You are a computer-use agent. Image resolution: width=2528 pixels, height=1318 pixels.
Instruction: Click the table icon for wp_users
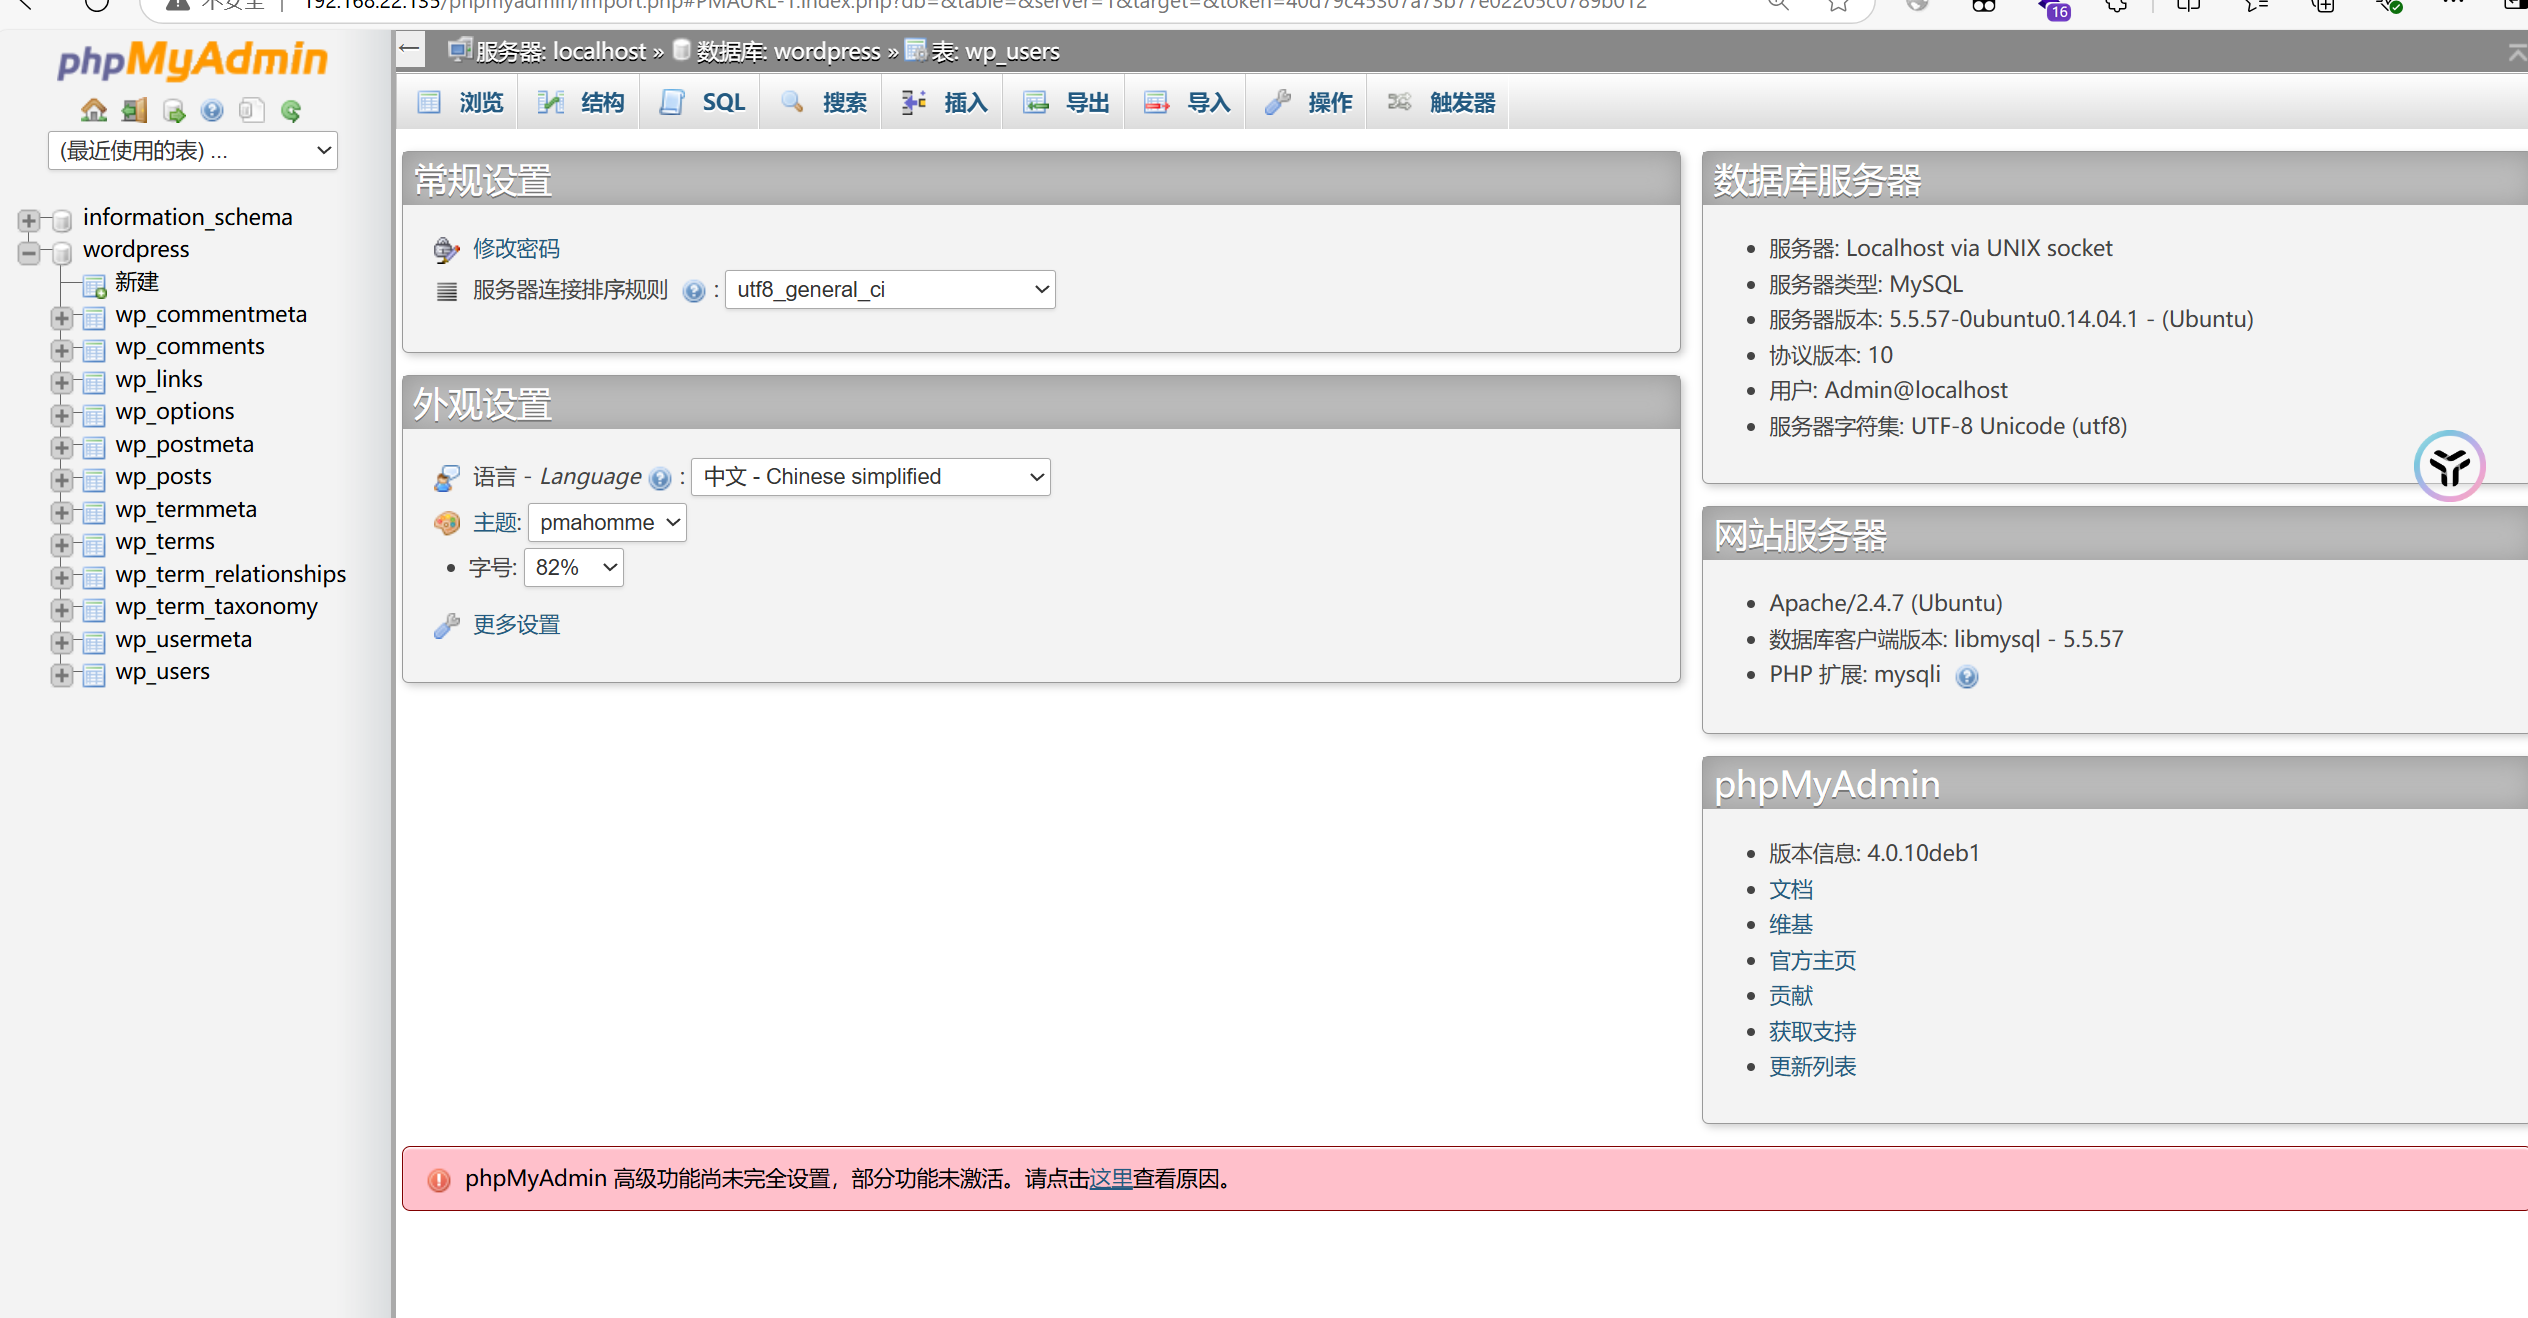pyautogui.click(x=94, y=675)
